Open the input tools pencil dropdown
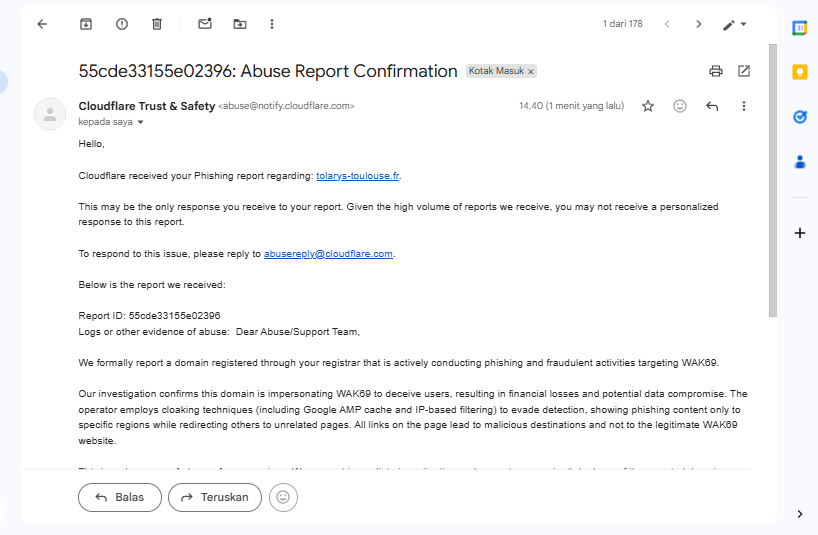Viewport: 818px width, 535px height. pos(735,25)
